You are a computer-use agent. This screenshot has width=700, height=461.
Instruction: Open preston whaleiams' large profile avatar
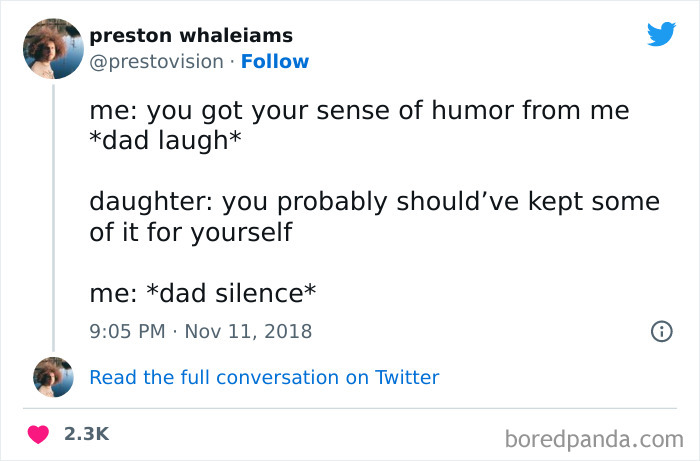click(52, 48)
